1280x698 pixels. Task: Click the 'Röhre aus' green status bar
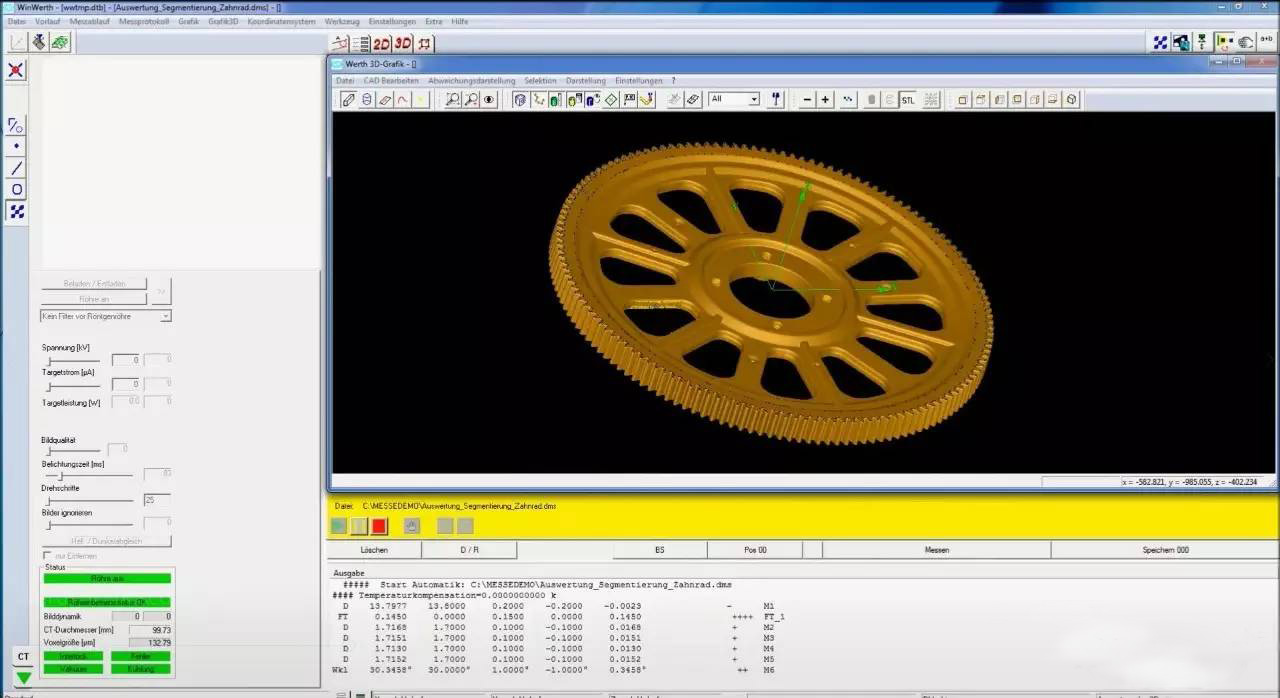point(107,578)
